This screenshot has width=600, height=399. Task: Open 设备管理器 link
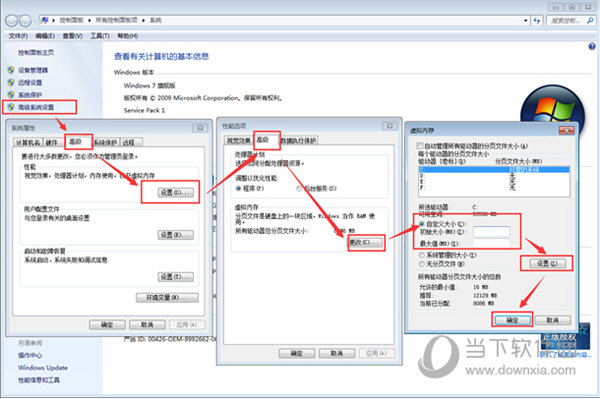coord(33,70)
